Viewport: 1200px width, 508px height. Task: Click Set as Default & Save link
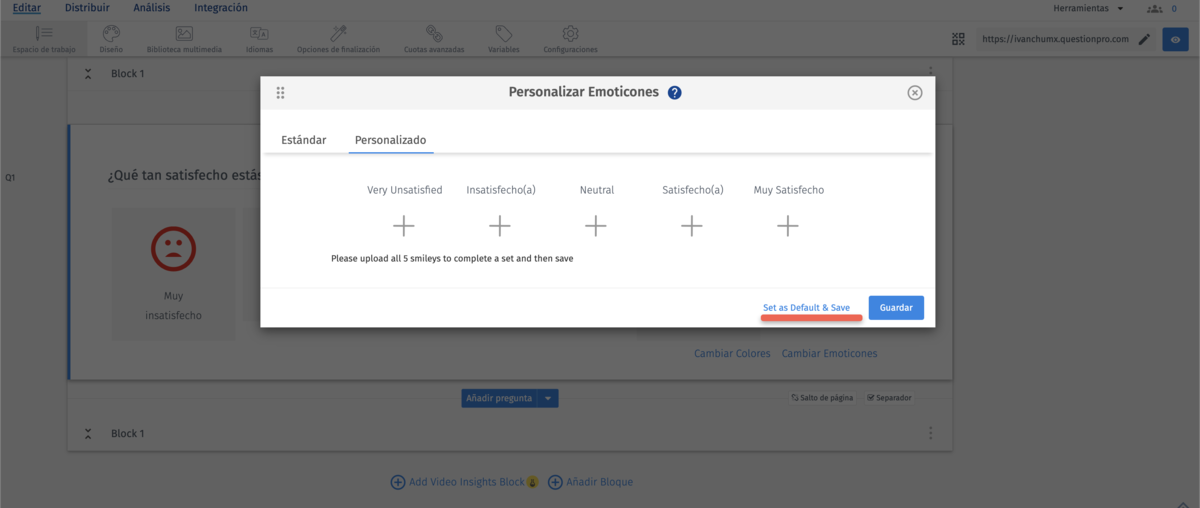tap(806, 308)
